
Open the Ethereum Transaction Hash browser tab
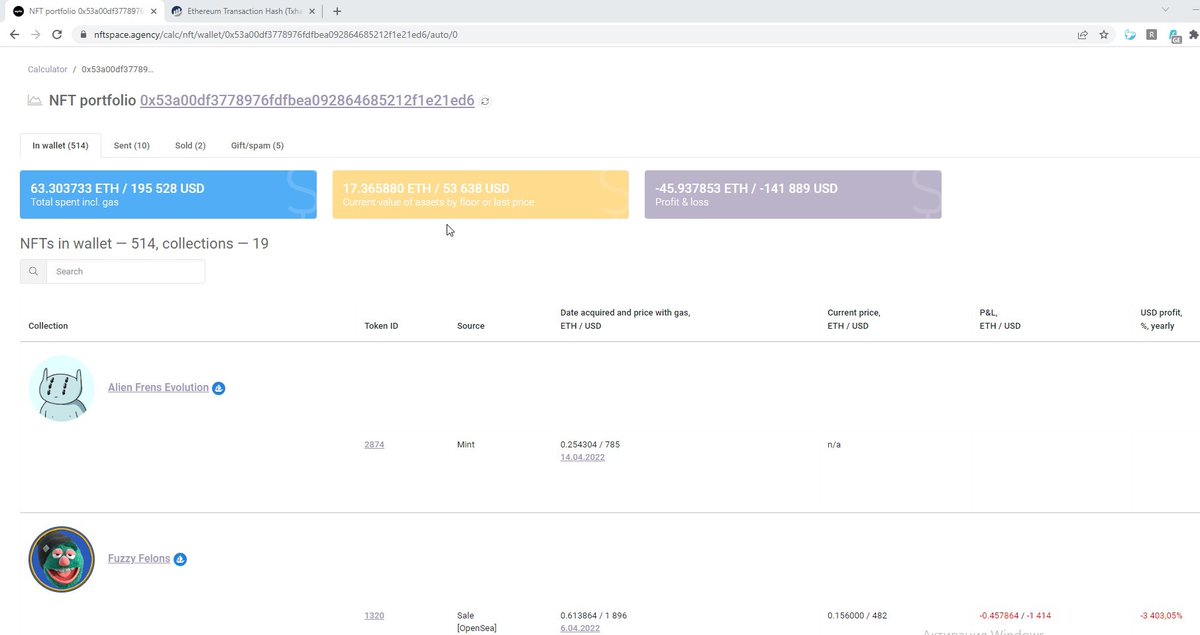tap(240, 12)
